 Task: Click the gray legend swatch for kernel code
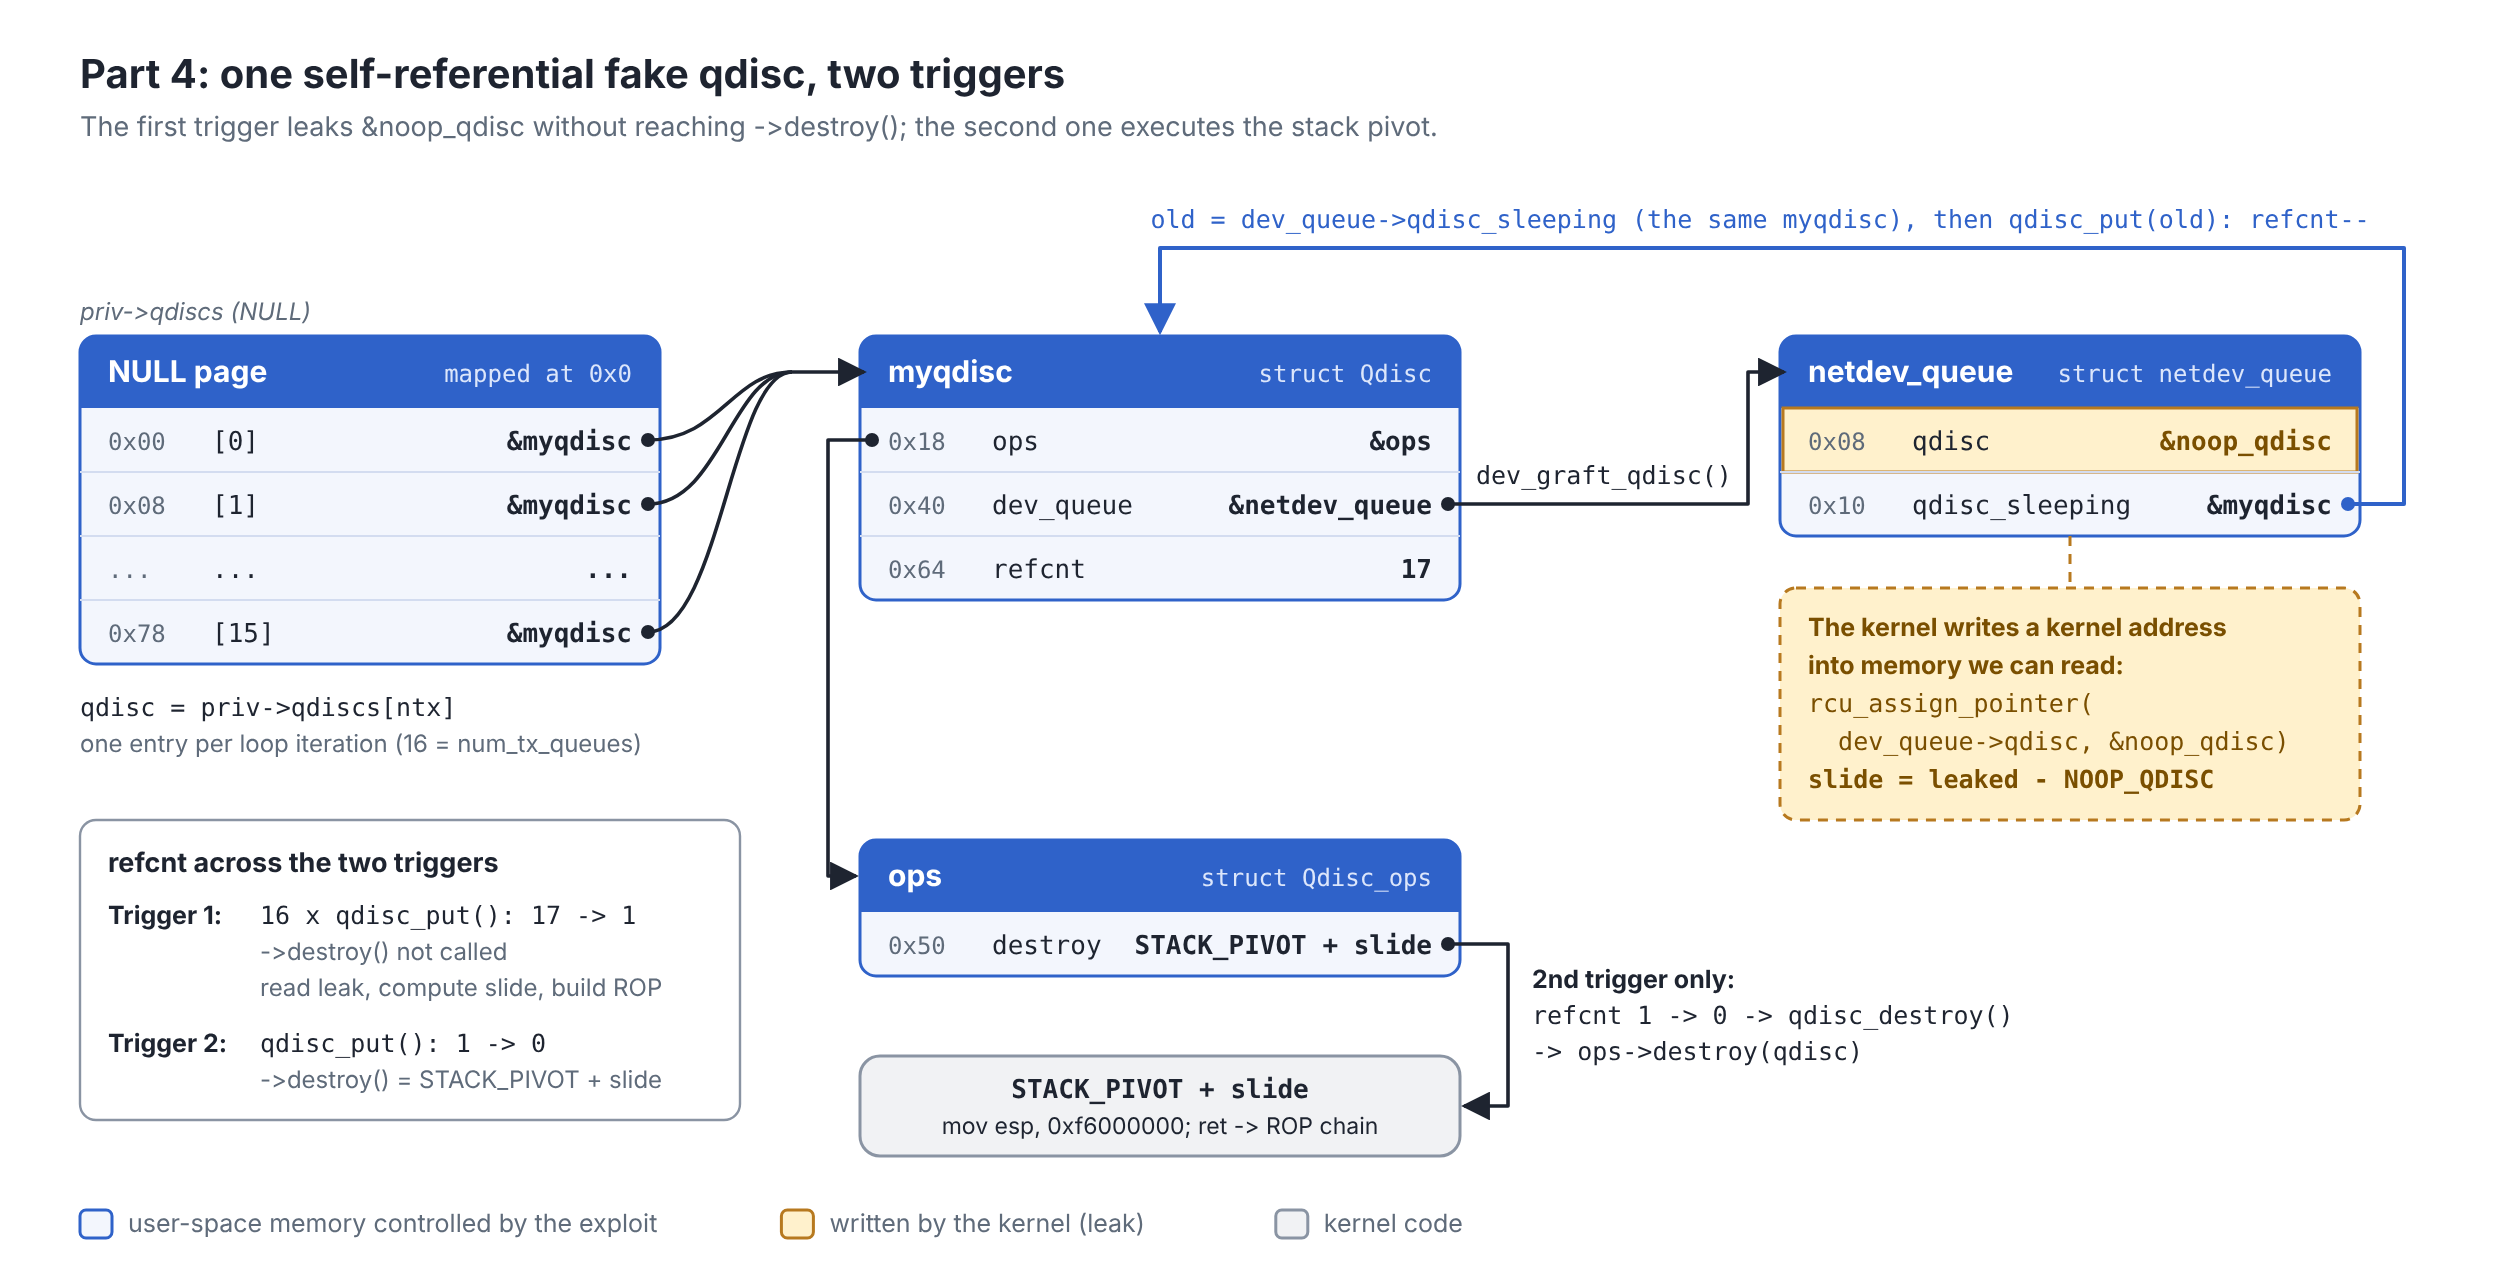[1291, 1224]
